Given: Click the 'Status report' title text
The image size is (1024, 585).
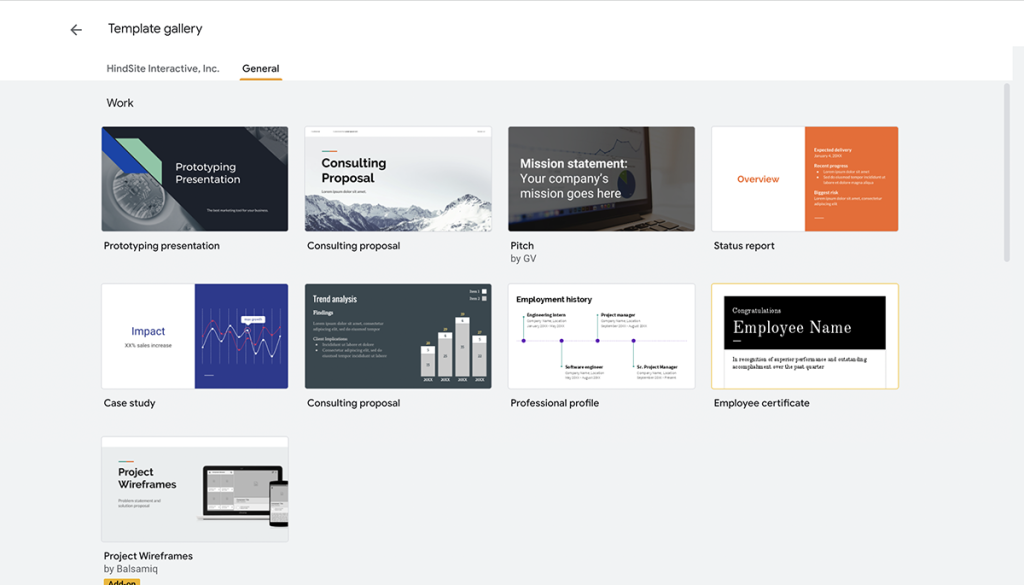Looking at the screenshot, I should coord(743,245).
